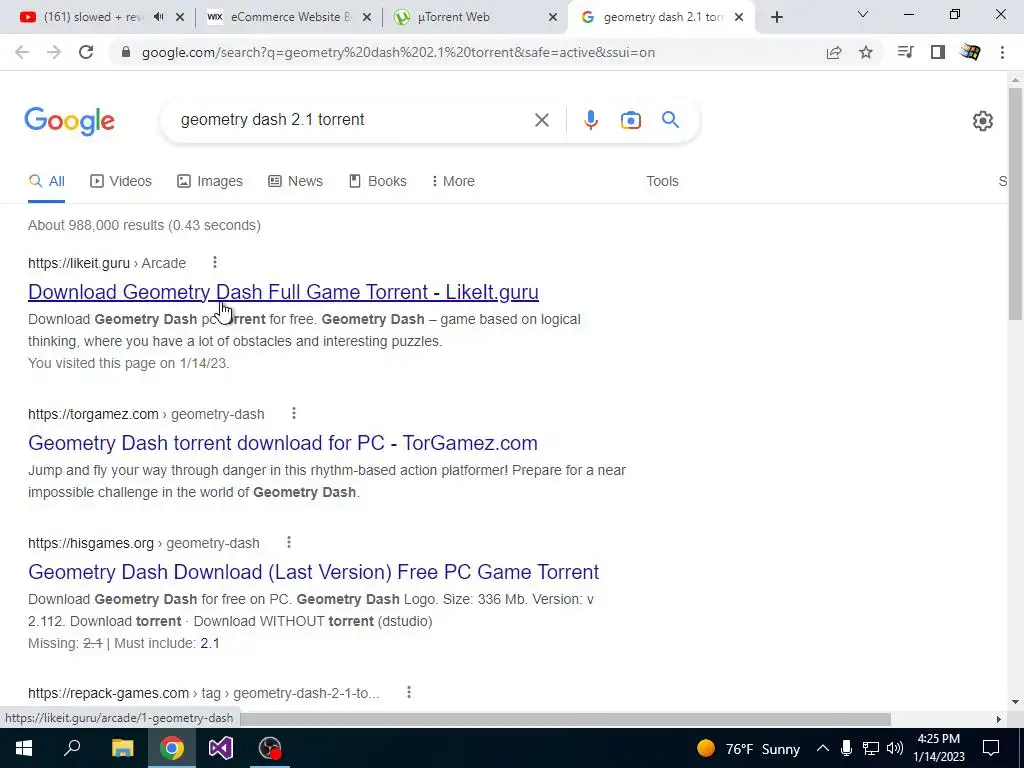Screen dimensions: 1024x768
Task: Open OBS Studio from taskbar
Action: (270, 748)
